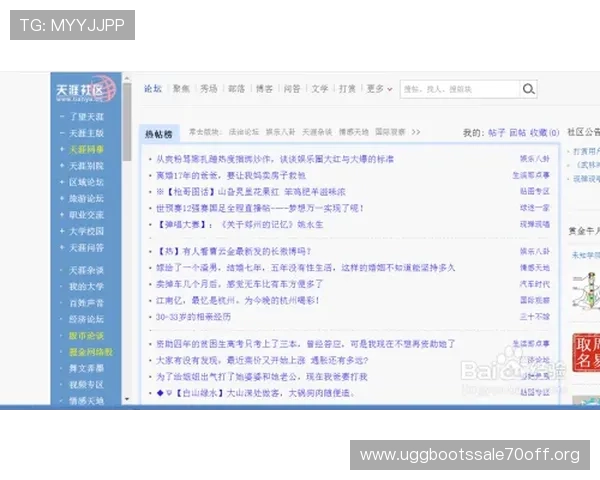Viewport: 600px width, 480px height.
Task: Open 百姓声音 in the sidebar list
Action: (86, 303)
